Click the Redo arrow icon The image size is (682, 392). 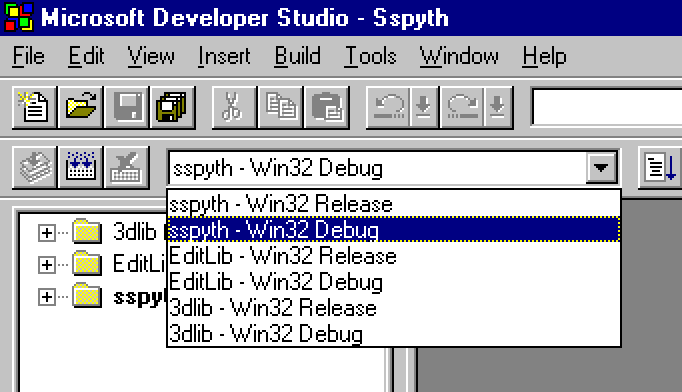[x=462, y=107]
